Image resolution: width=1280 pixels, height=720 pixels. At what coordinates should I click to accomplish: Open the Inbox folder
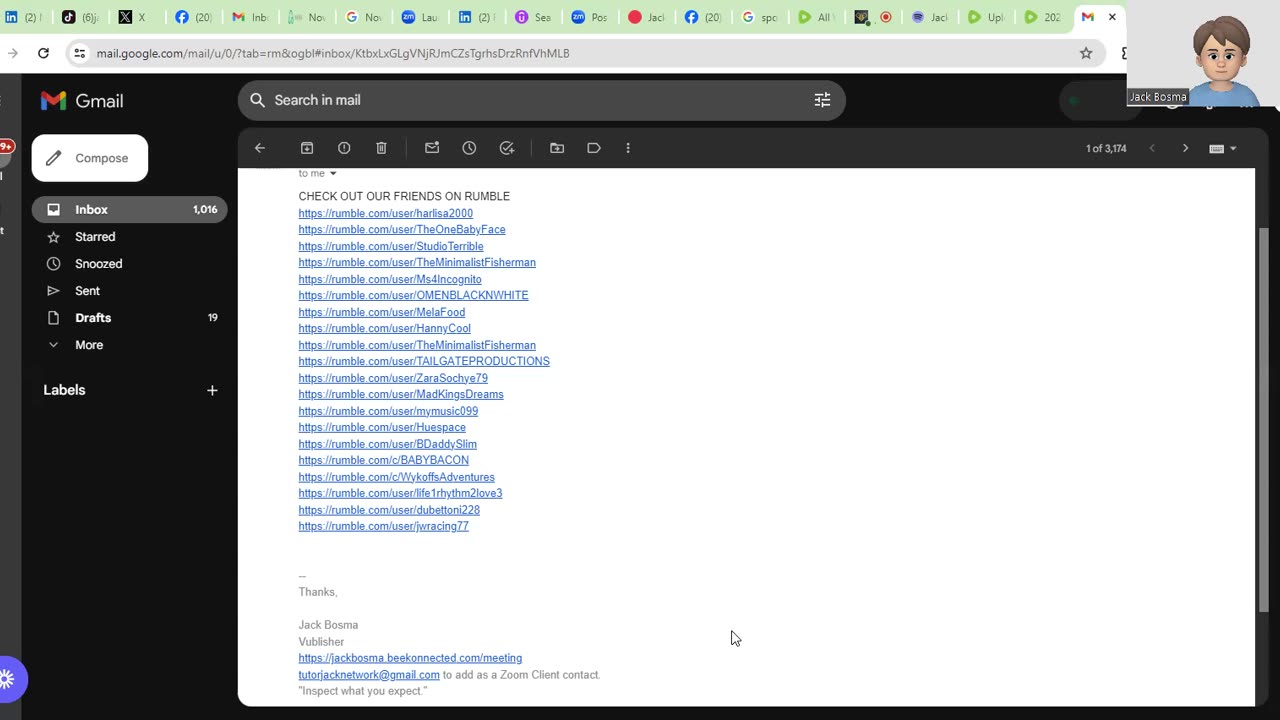[x=130, y=210]
